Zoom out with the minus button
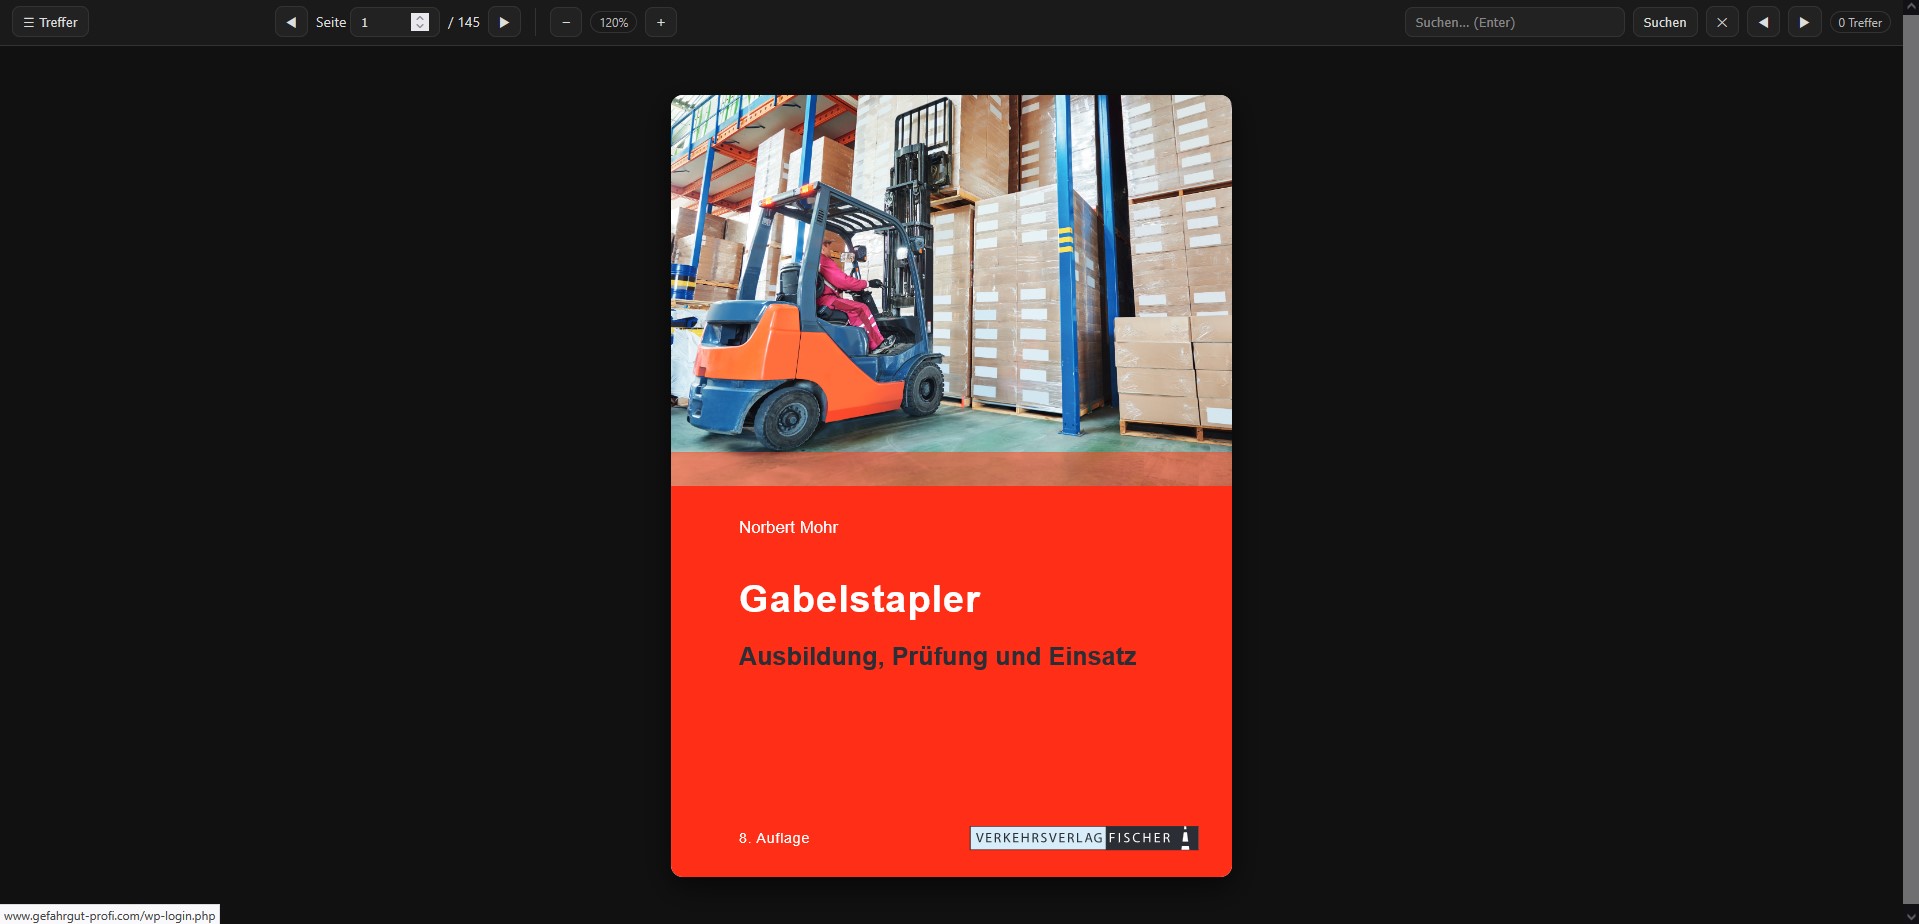Viewport: 1919px width, 924px height. click(566, 22)
